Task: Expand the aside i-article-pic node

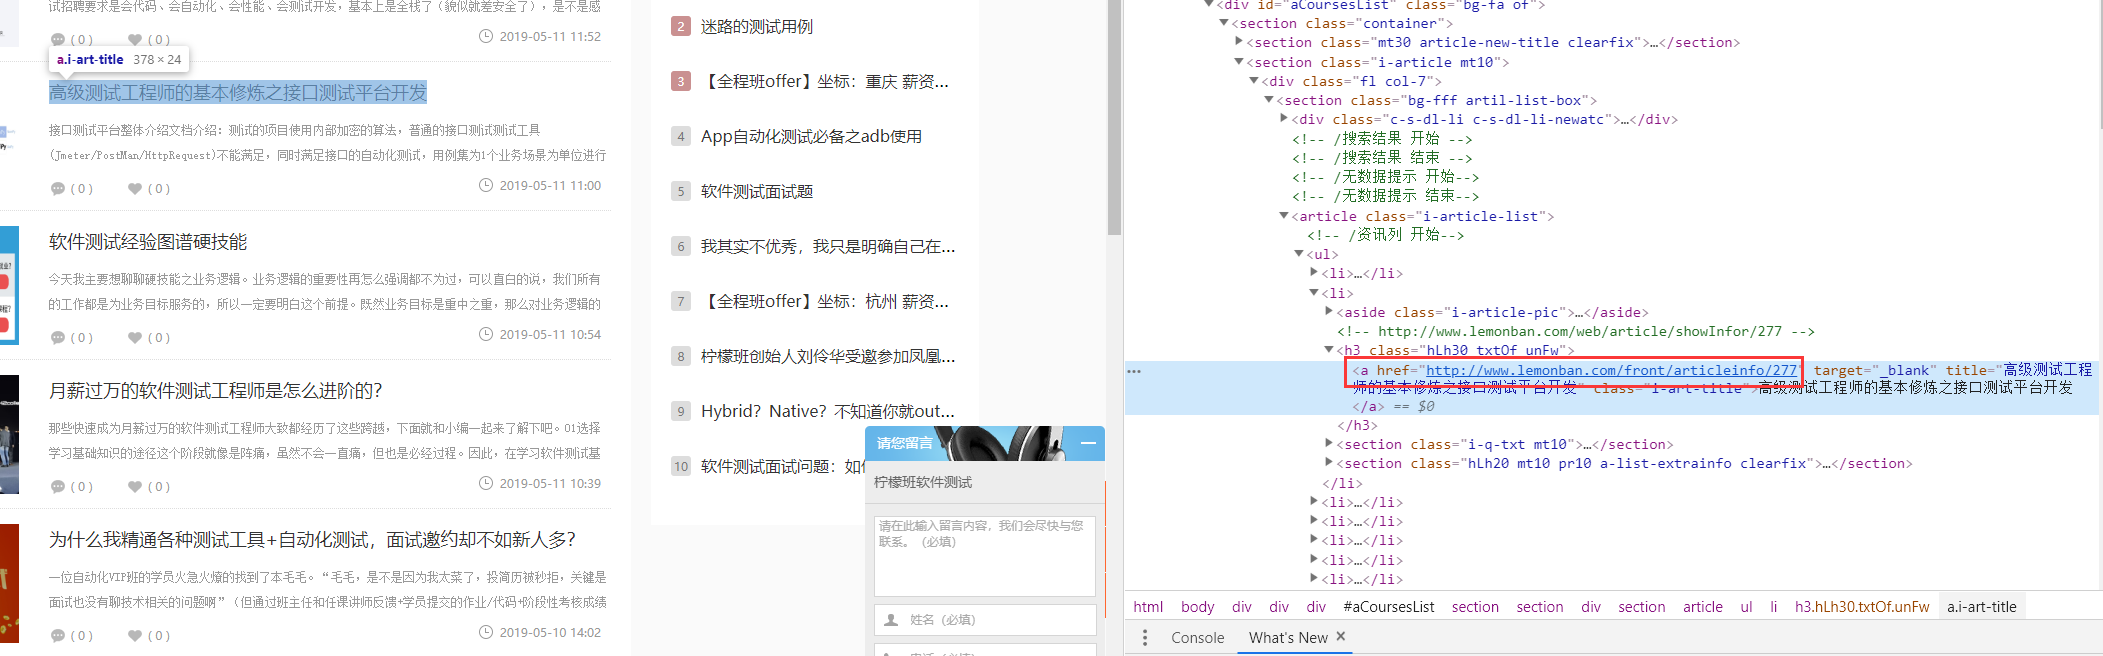Action: click(1329, 312)
